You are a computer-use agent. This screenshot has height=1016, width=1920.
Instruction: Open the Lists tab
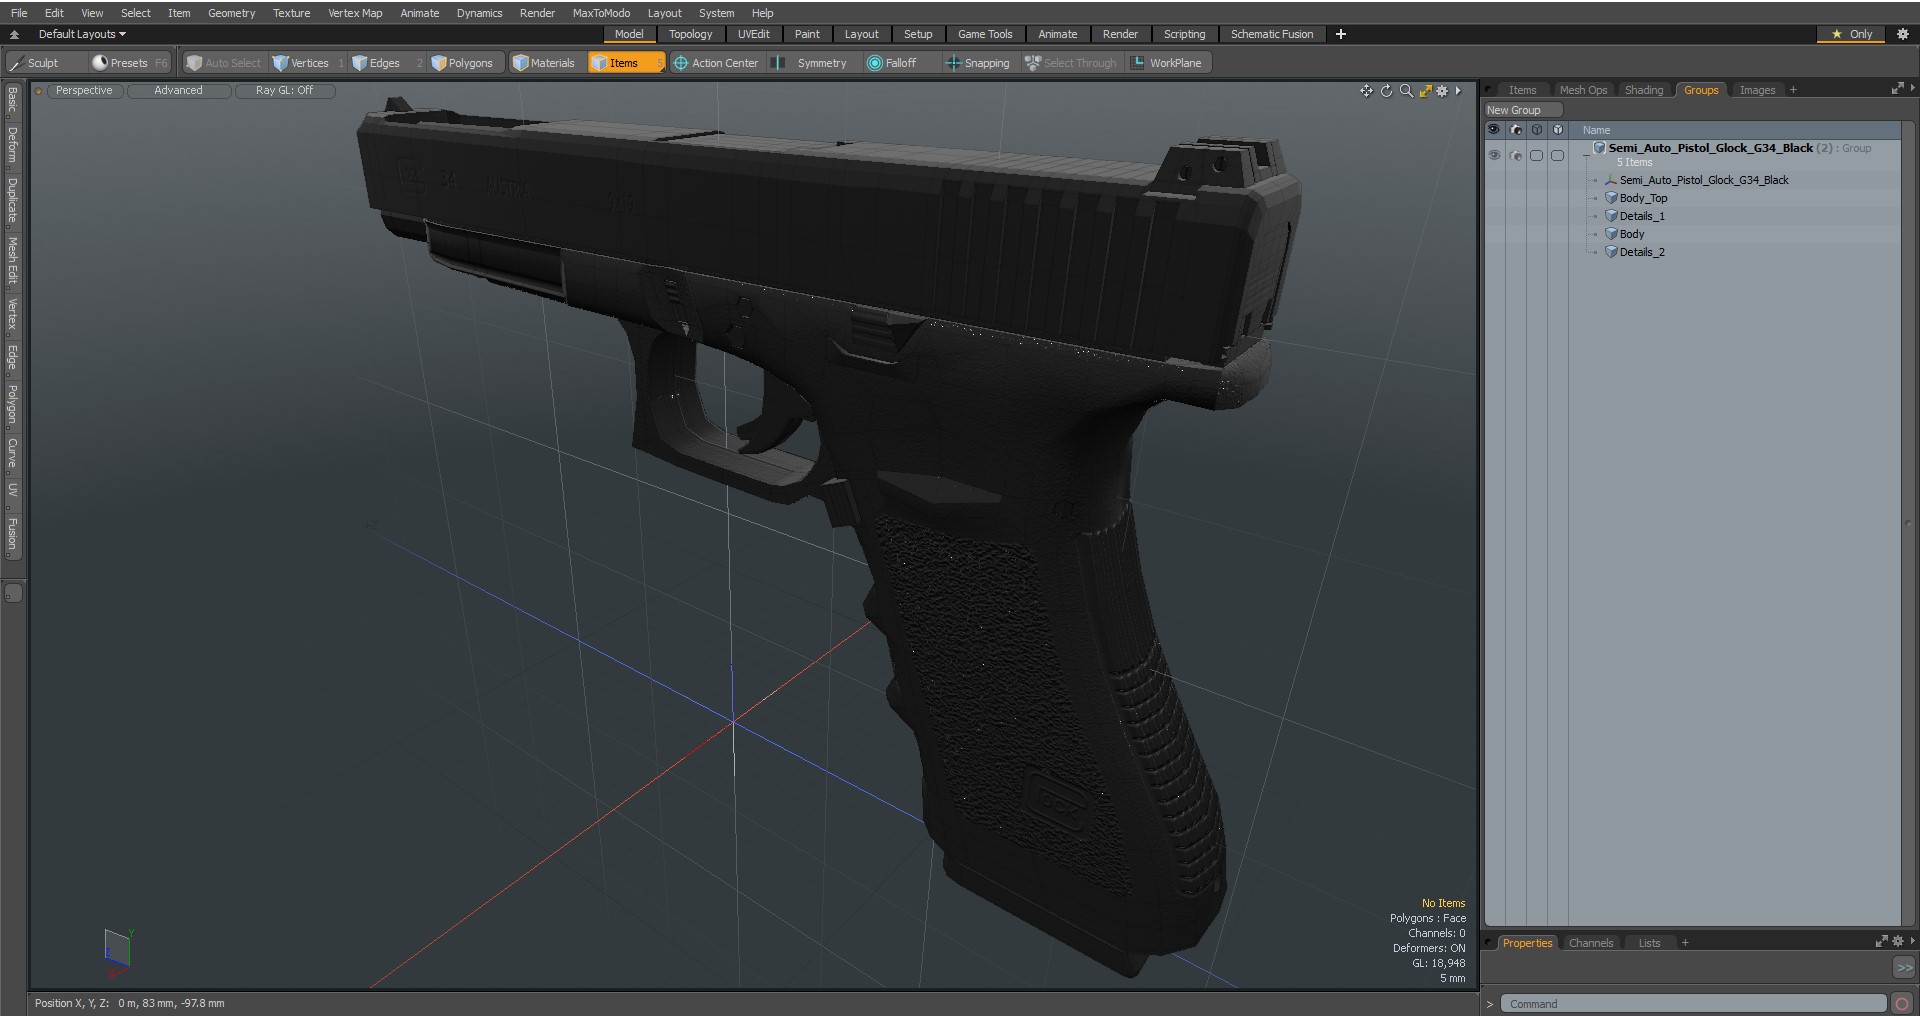pyautogui.click(x=1649, y=943)
